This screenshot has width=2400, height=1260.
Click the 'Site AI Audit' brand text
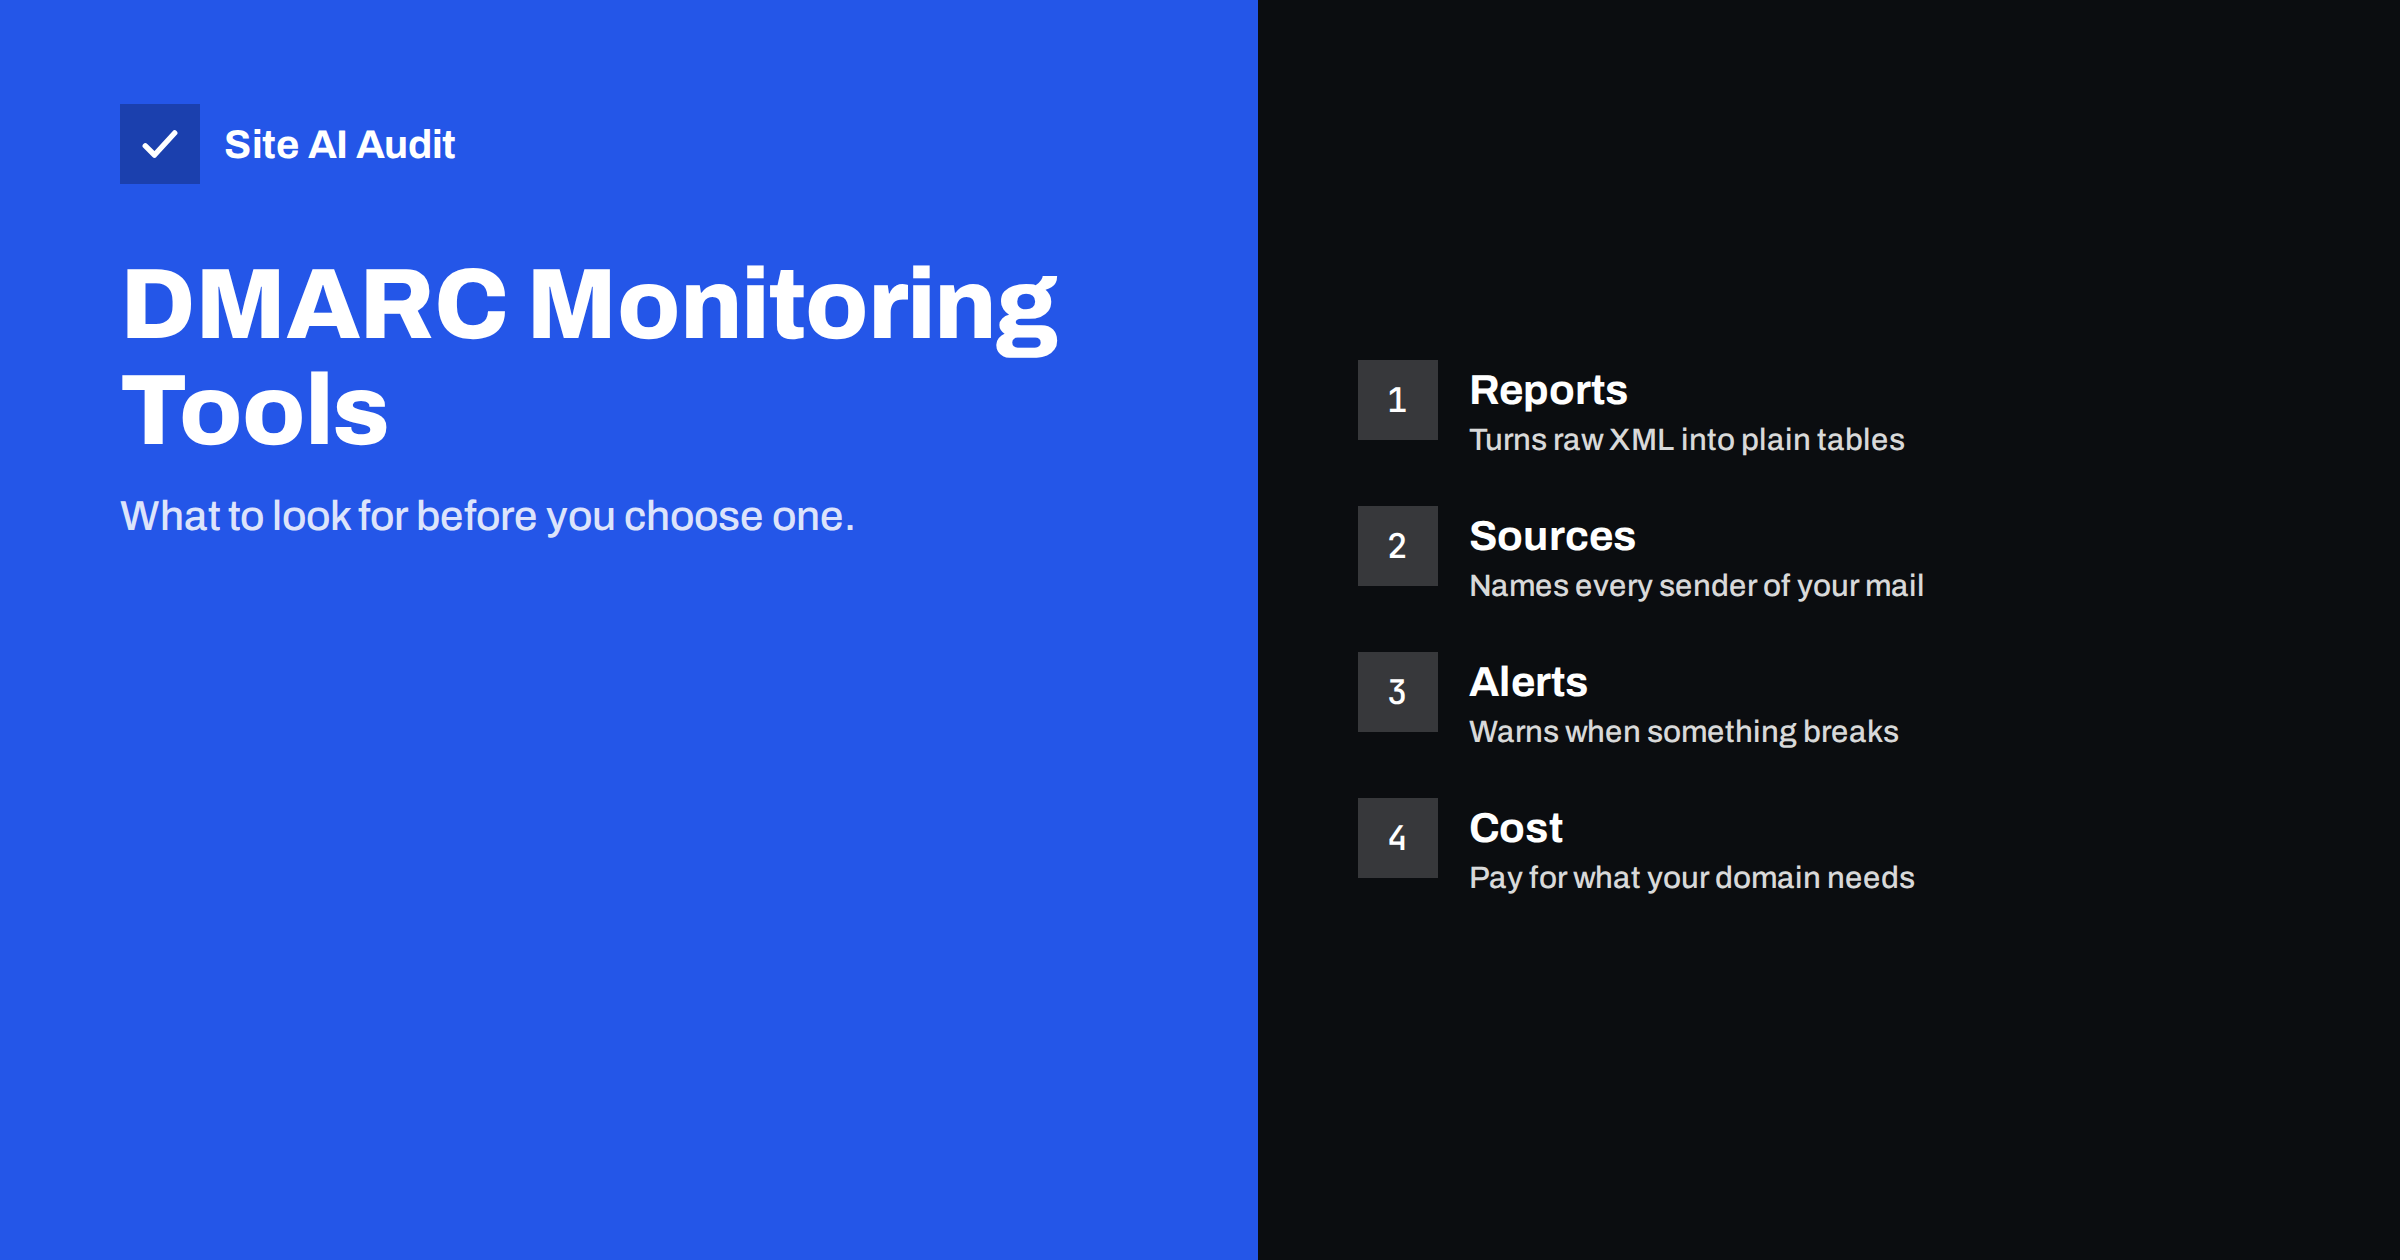[340, 145]
